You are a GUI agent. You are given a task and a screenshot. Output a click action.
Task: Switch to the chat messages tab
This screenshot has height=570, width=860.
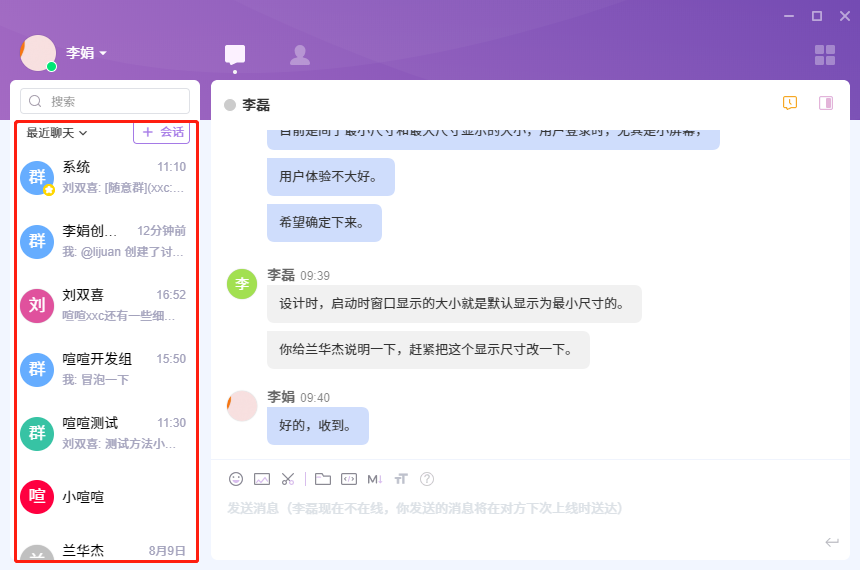[x=235, y=54]
